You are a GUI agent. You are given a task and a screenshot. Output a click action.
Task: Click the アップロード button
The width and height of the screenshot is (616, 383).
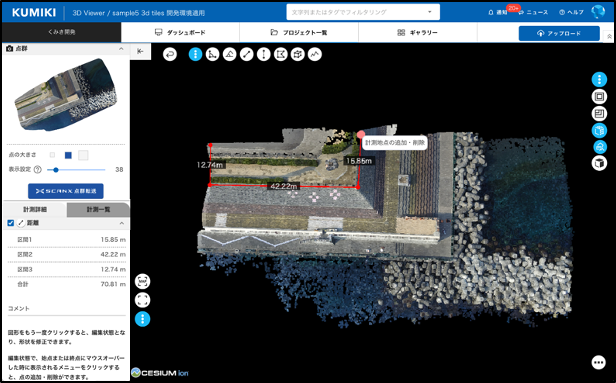[559, 33]
